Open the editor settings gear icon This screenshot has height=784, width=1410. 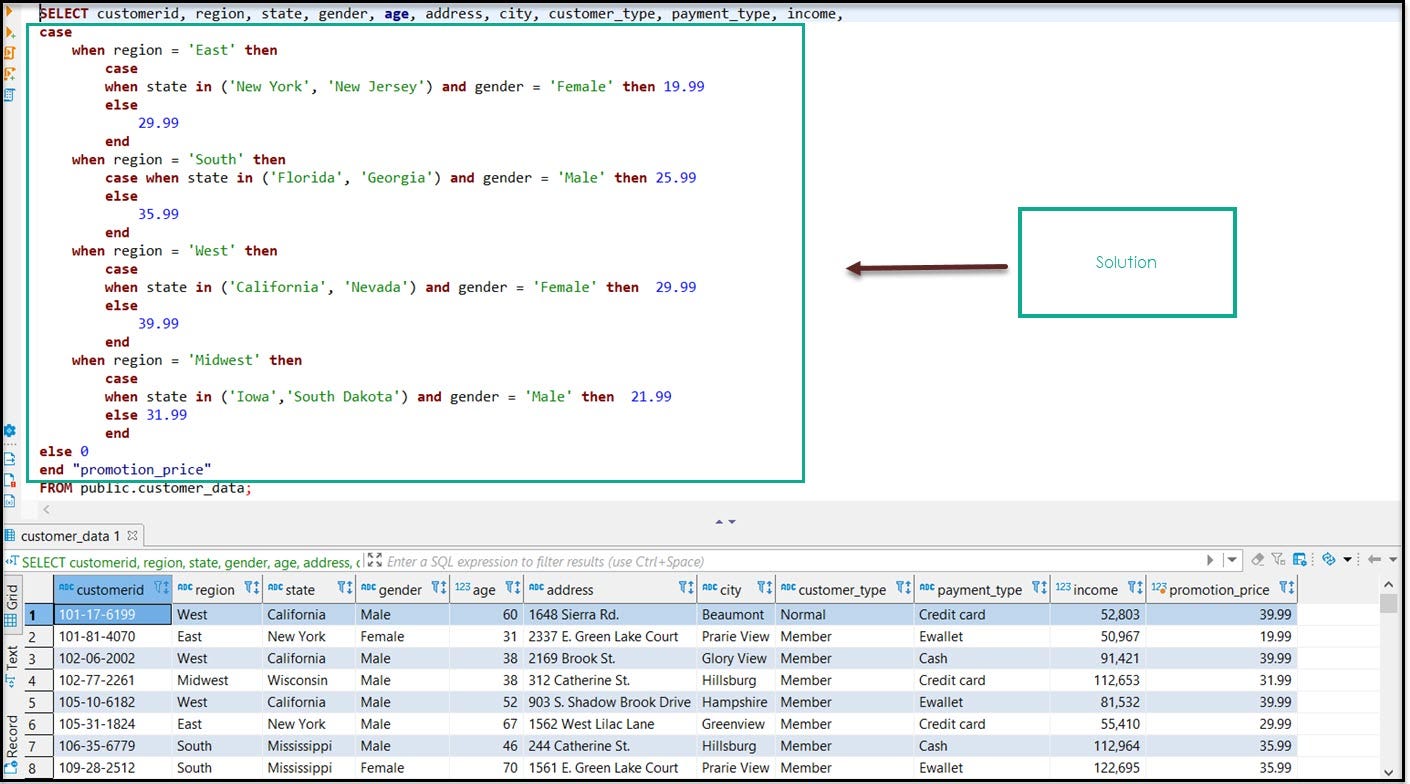(10, 431)
